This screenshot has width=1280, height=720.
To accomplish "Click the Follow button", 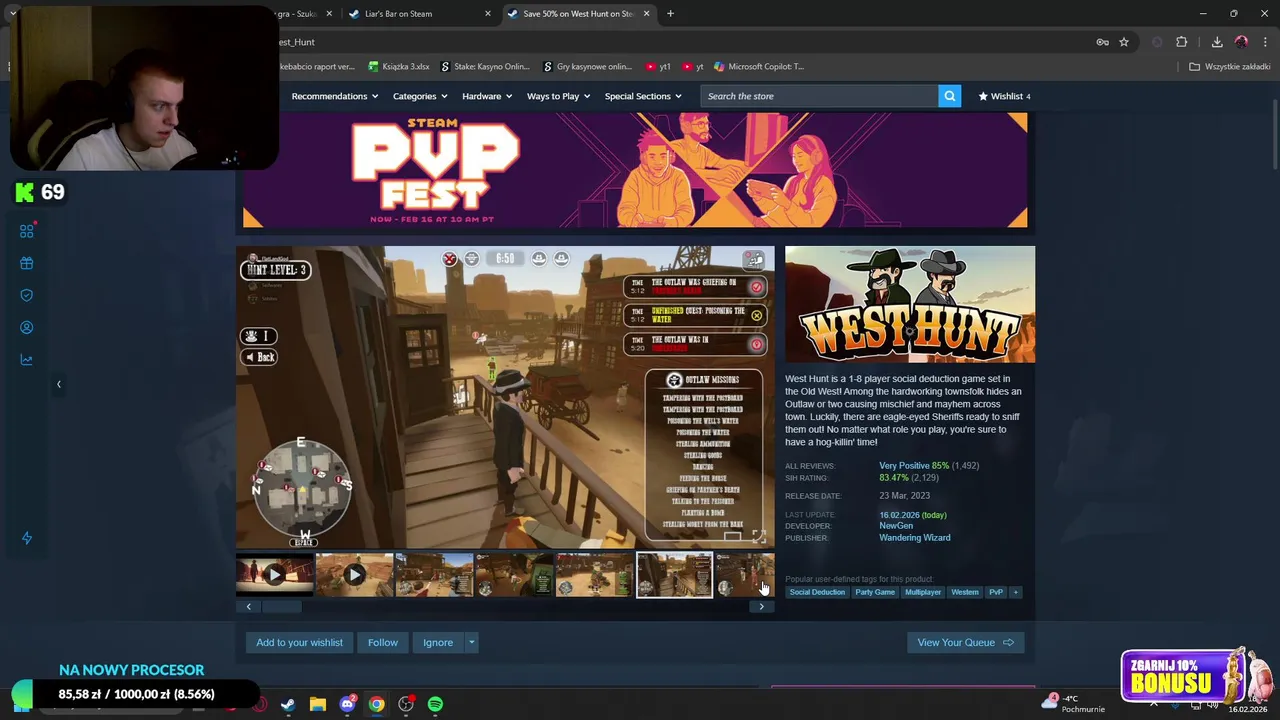I will click(382, 643).
